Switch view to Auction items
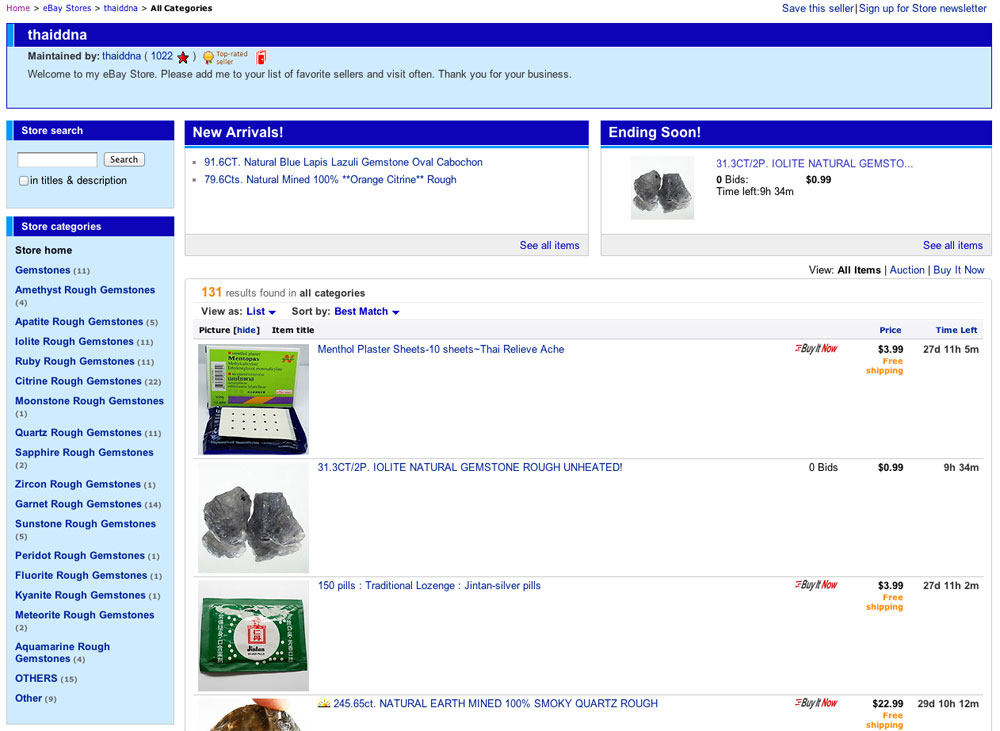 907,270
